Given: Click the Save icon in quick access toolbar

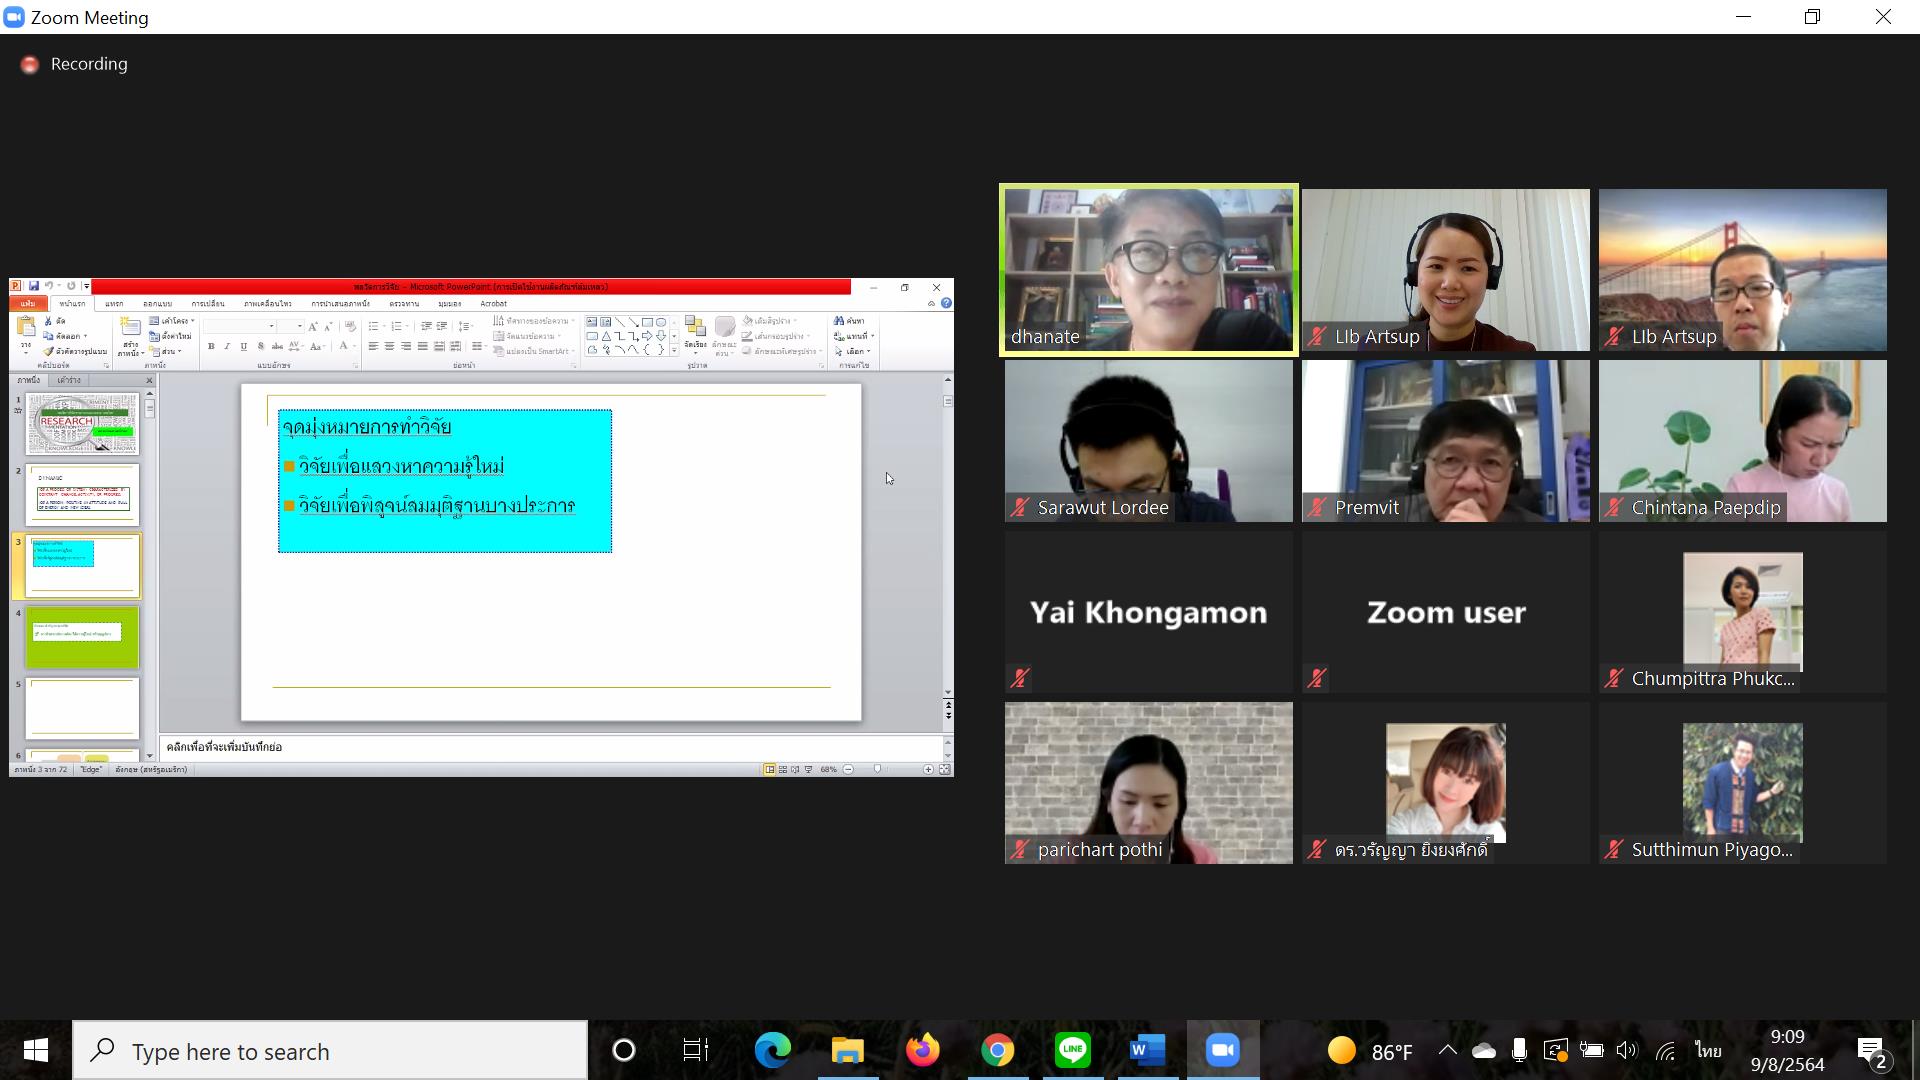Looking at the screenshot, I should coord(33,287).
